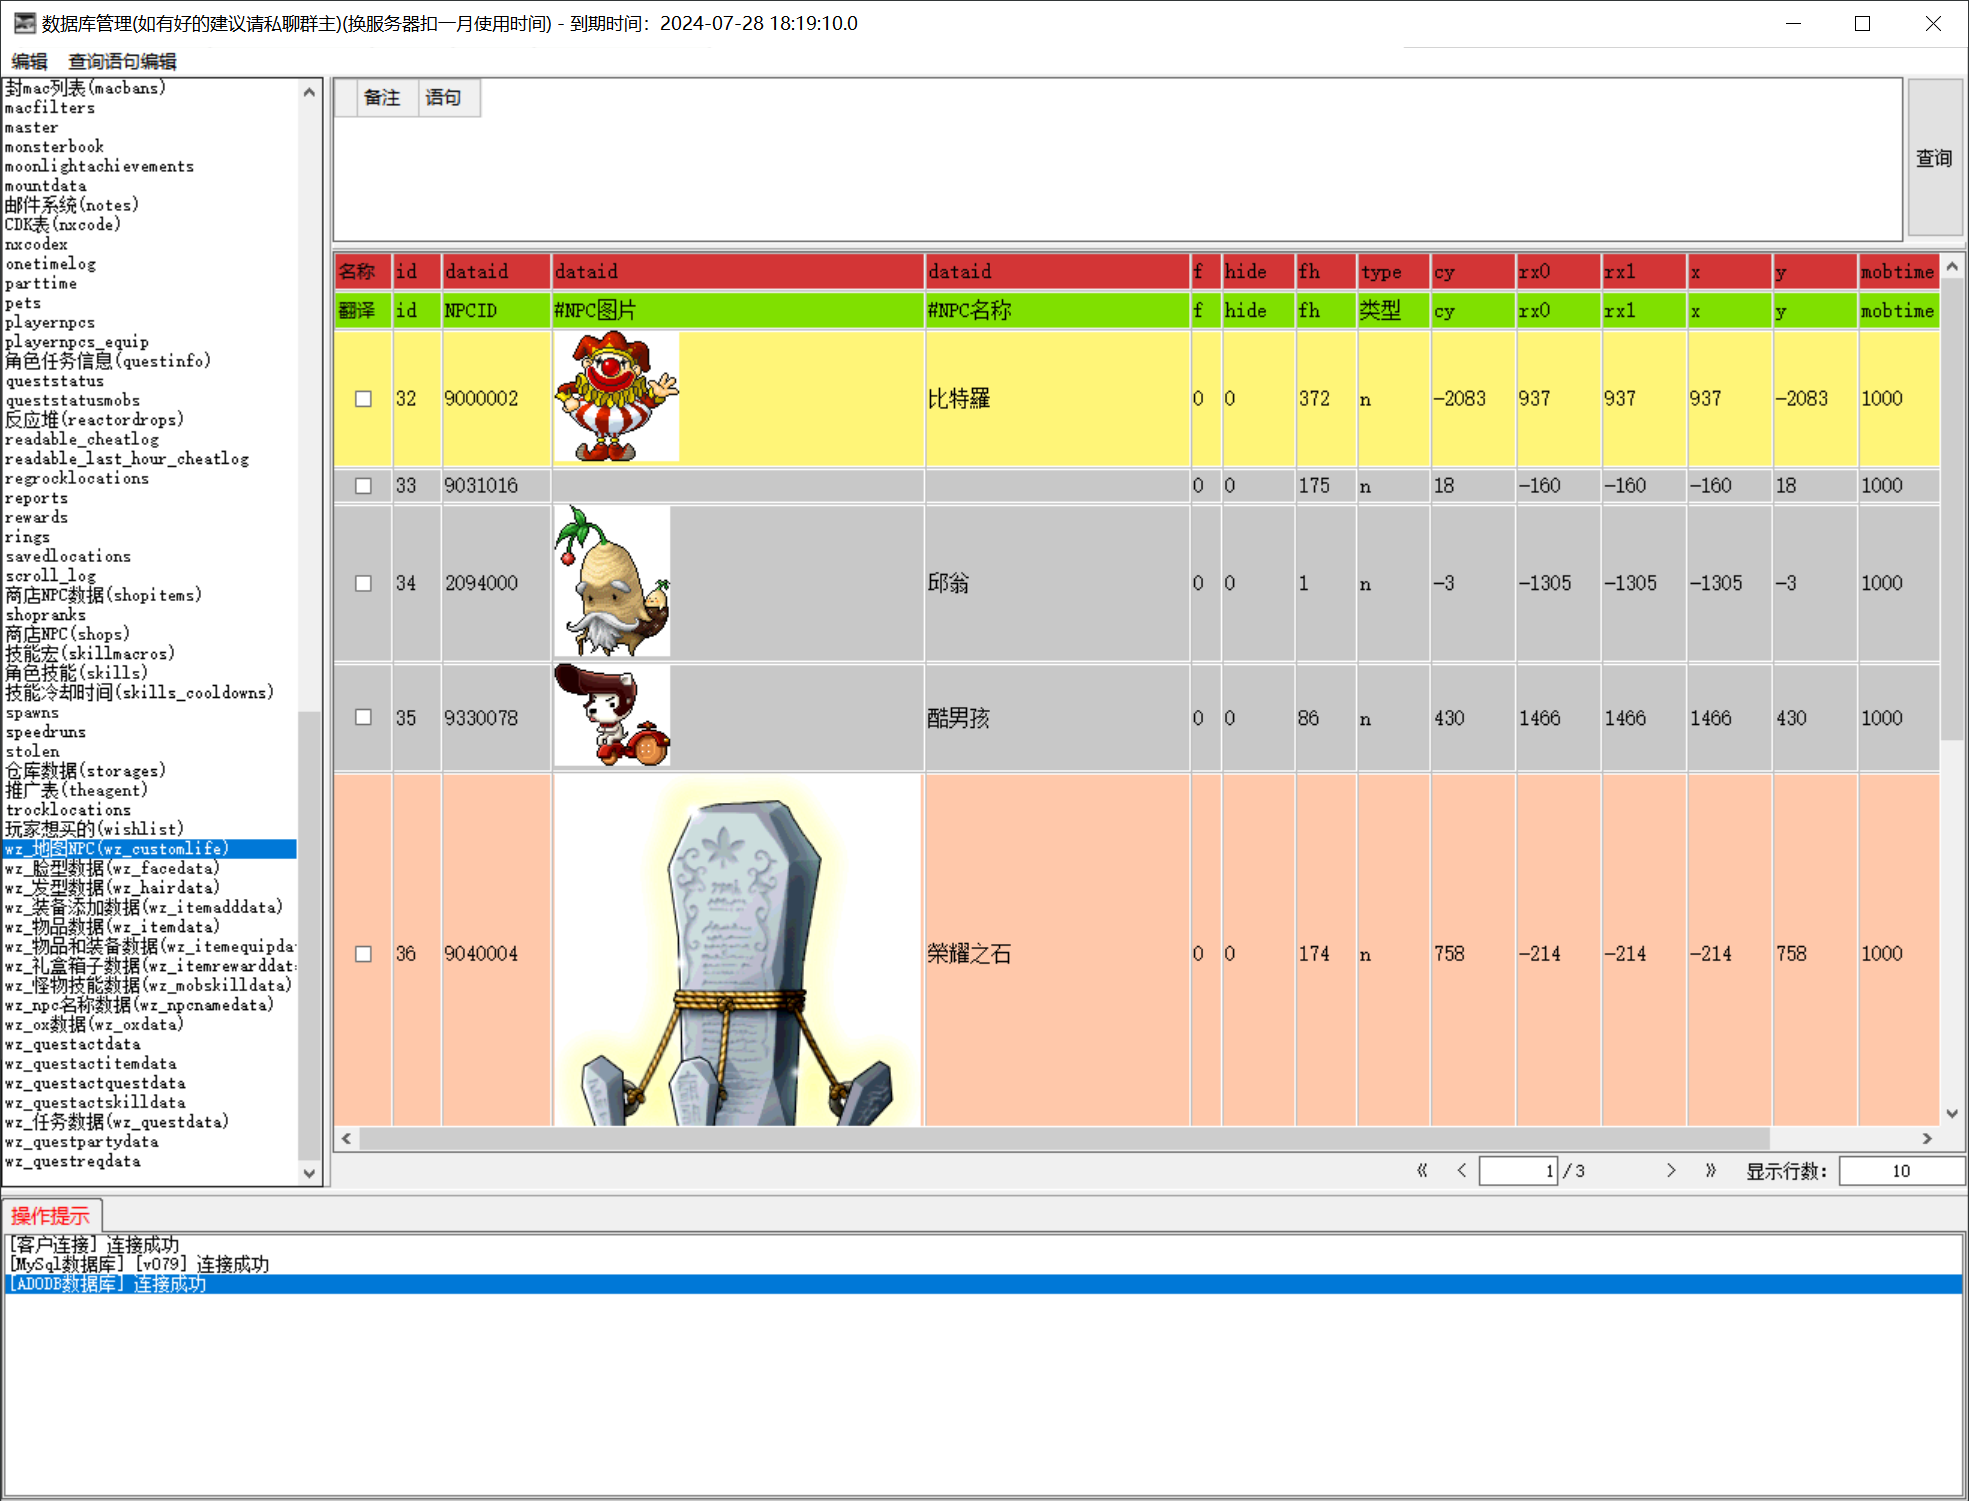
Task: Click the NPCID column header
Action: 496,310
